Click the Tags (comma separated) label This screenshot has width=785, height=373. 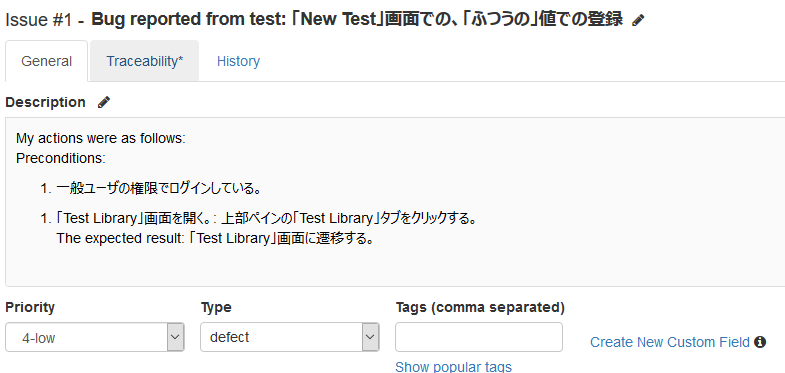[x=480, y=307]
